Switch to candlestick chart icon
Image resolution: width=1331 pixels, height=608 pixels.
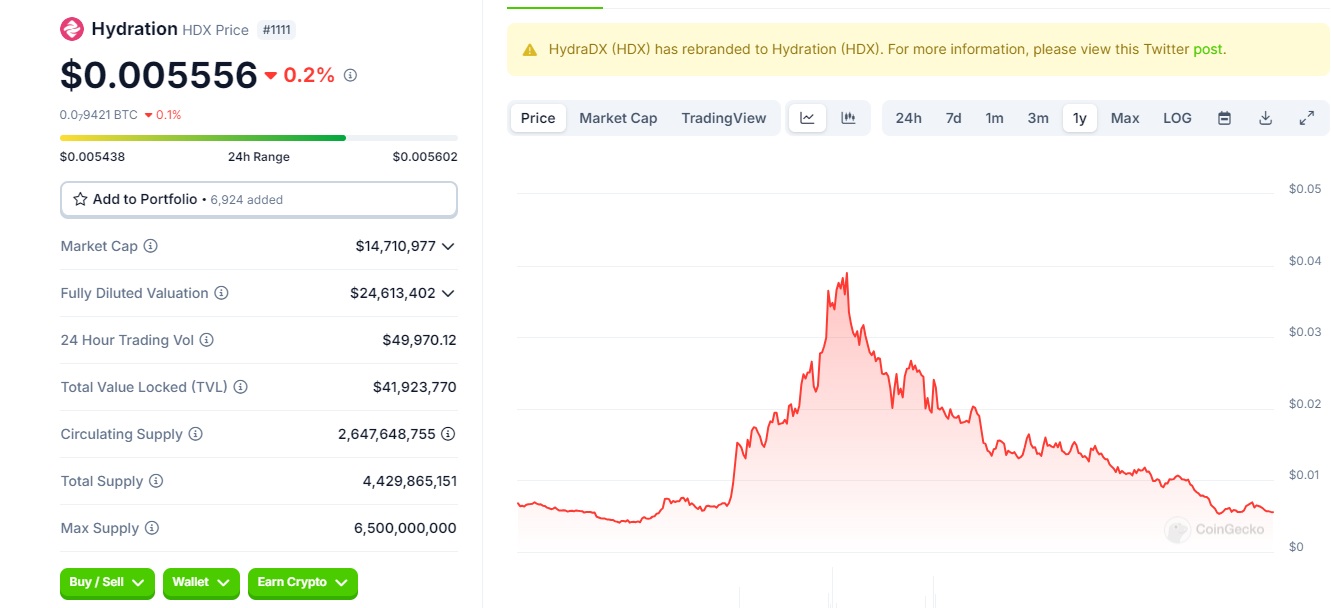(849, 118)
